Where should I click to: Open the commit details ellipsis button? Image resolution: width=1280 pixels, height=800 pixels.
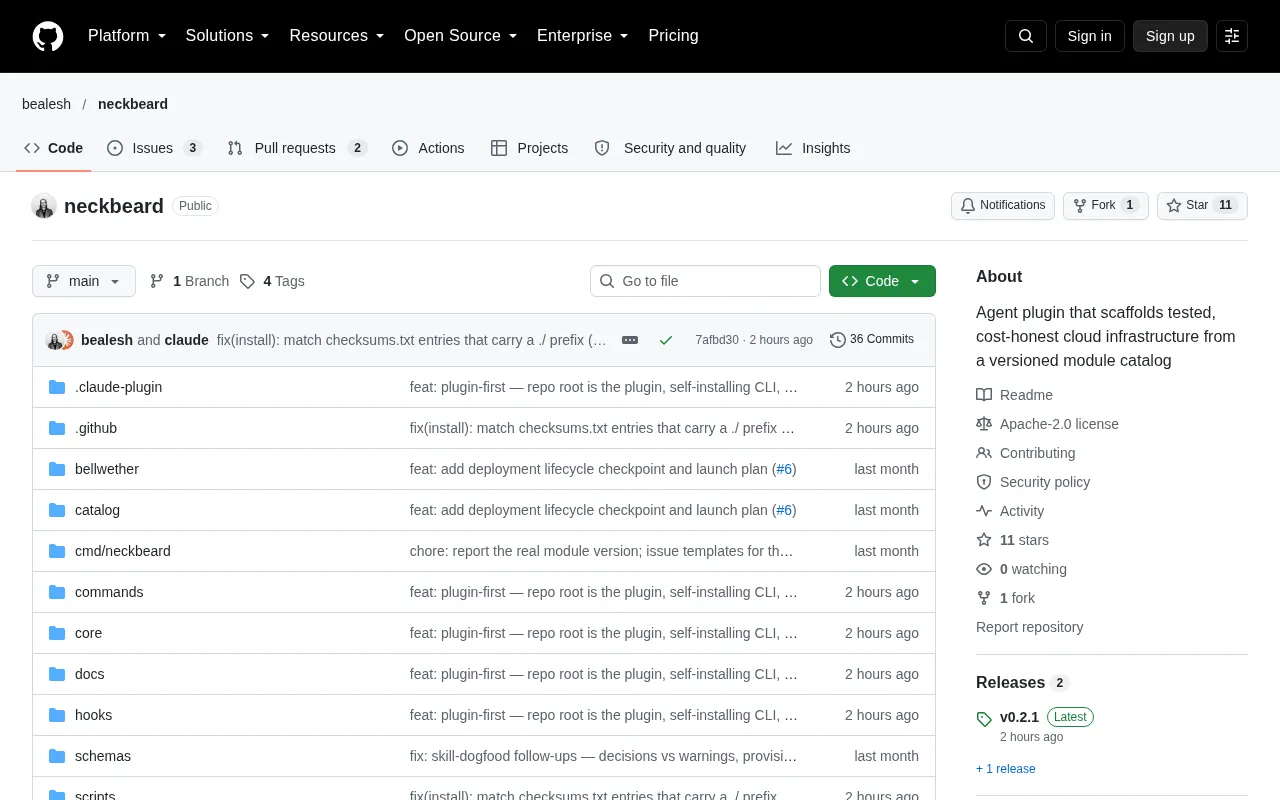(630, 340)
